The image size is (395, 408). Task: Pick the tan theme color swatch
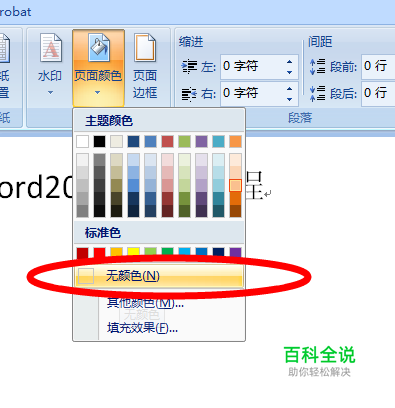[x=116, y=141]
